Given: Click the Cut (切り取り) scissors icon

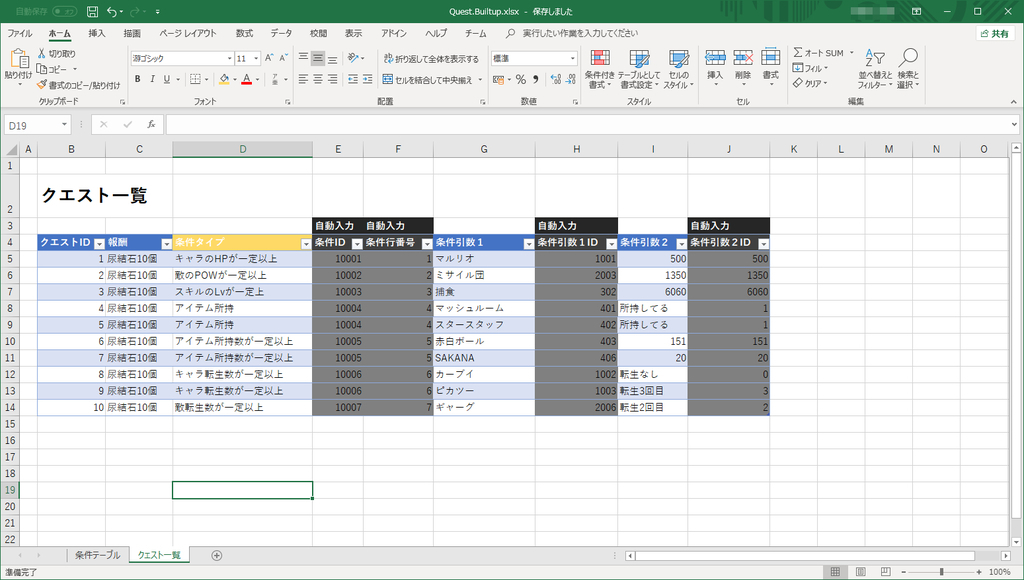Looking at the screenshot, I should click(x=42, y=54).
